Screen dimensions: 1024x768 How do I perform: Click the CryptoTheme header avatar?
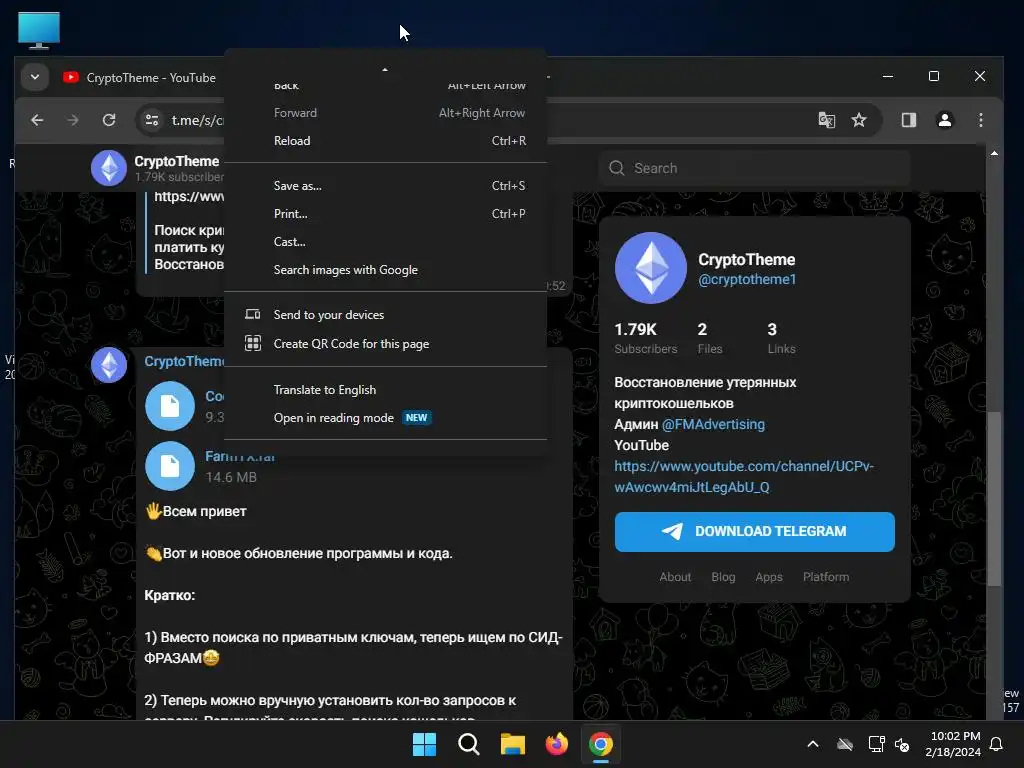coord(109,168)
